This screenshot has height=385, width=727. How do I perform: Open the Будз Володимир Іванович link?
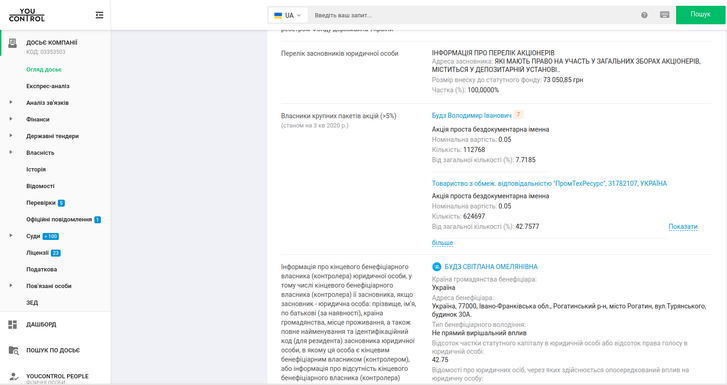(472, 116)
